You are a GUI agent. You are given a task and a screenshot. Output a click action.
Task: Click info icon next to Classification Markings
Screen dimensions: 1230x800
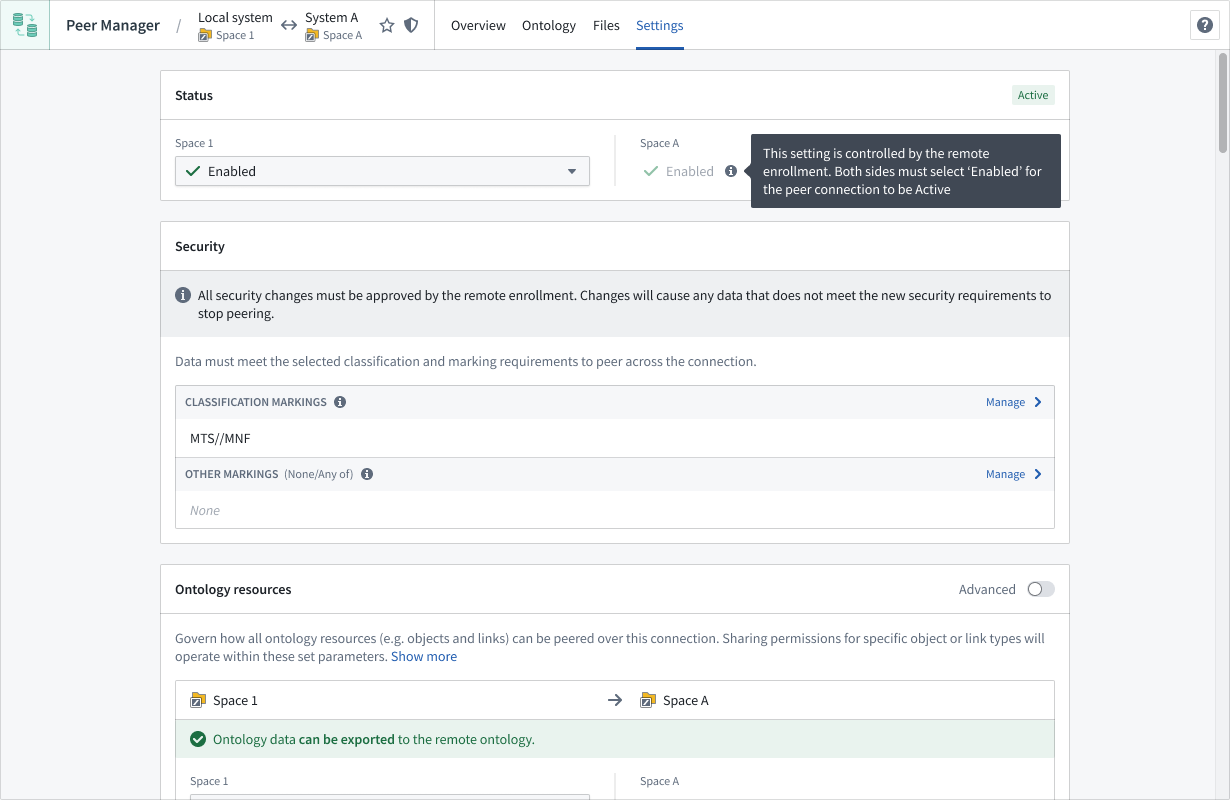tap(340, 402)
